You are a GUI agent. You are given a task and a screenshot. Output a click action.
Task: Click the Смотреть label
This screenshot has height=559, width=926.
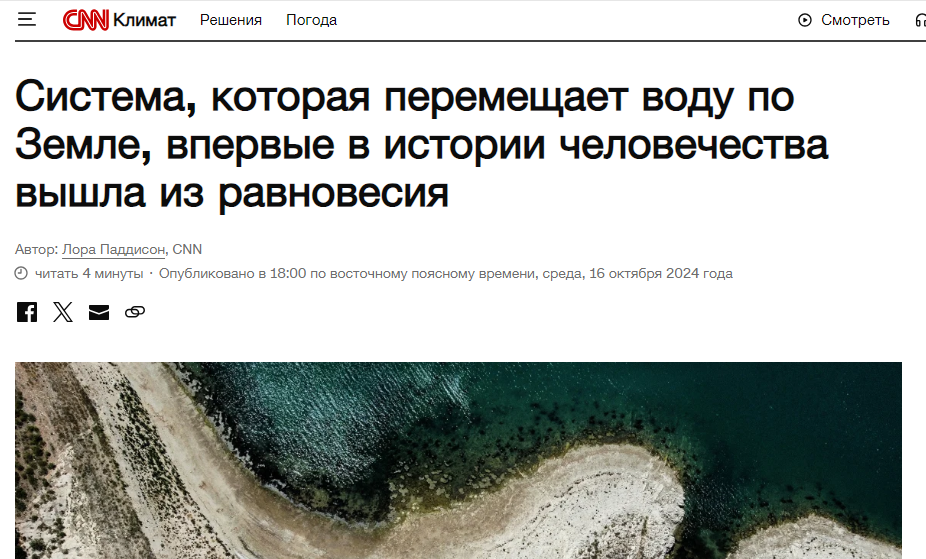[x=855, y=20]
